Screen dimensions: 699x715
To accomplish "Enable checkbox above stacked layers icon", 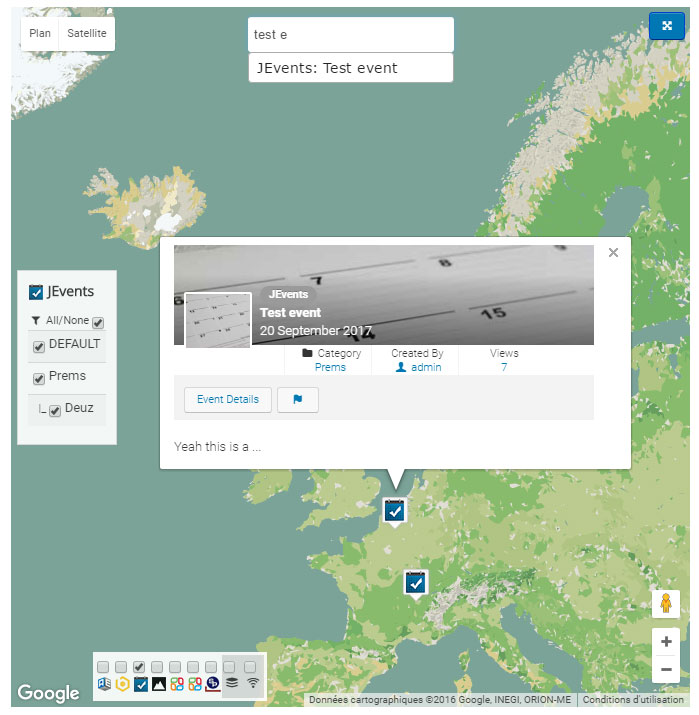I will [x=229, y=667].
